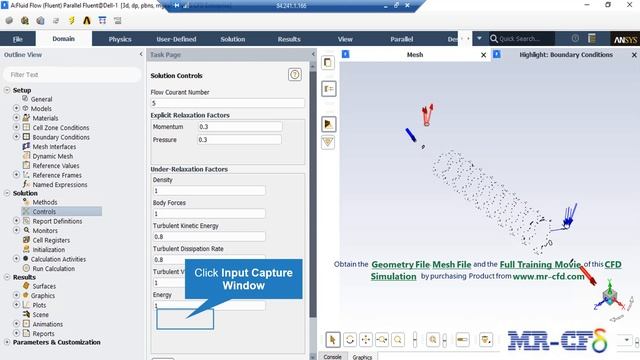640x360 pixels.
Task: Switch to the Console tab
Action: click(333, 357)
